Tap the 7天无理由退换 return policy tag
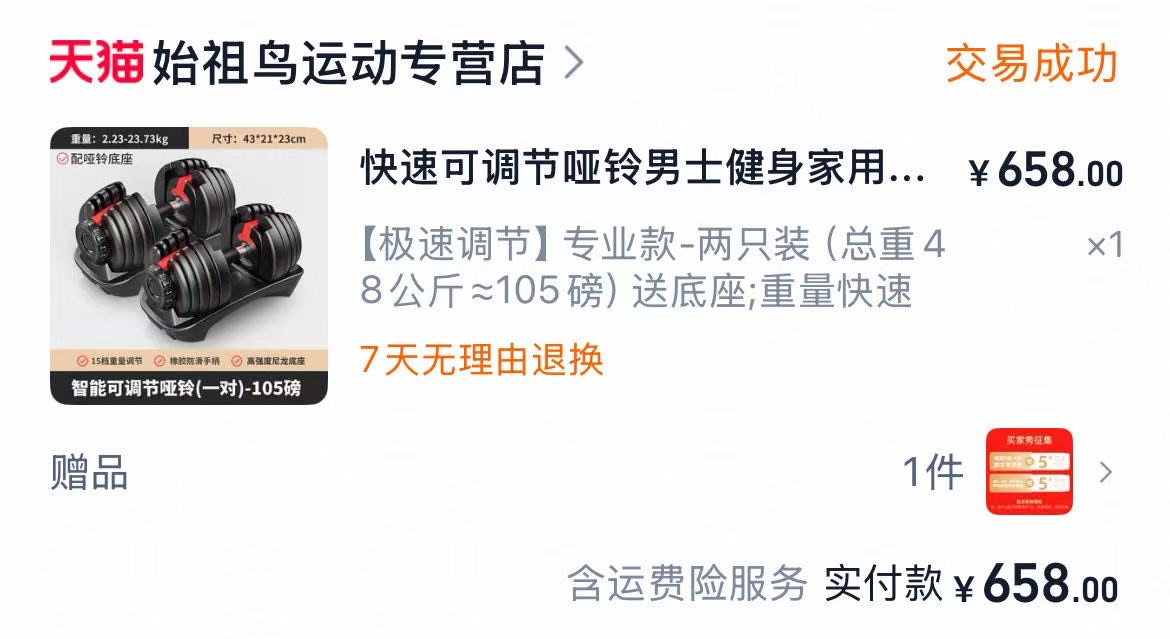Image resolution: width=1170 pixels, height=639 pixels. click(481, 359)
